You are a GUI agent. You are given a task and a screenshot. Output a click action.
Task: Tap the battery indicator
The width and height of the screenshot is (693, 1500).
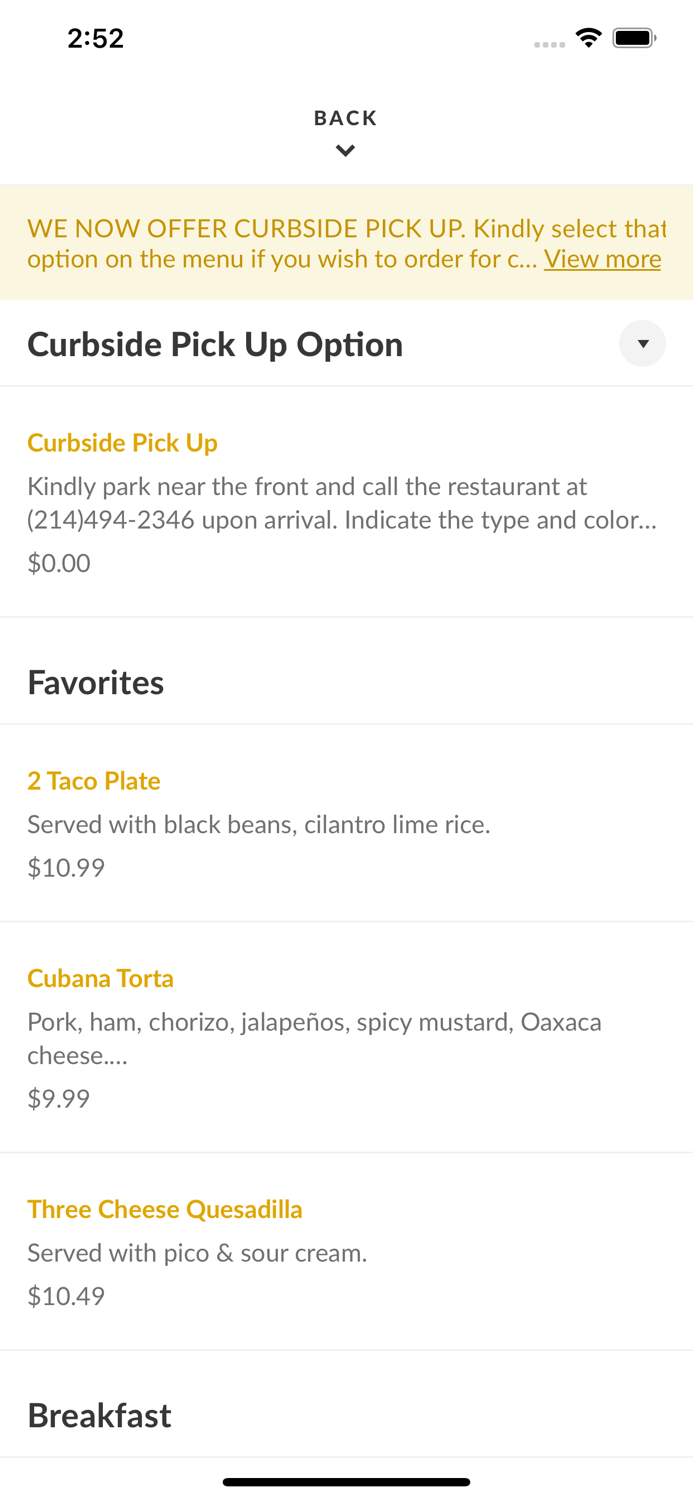[x=634, y=36]
